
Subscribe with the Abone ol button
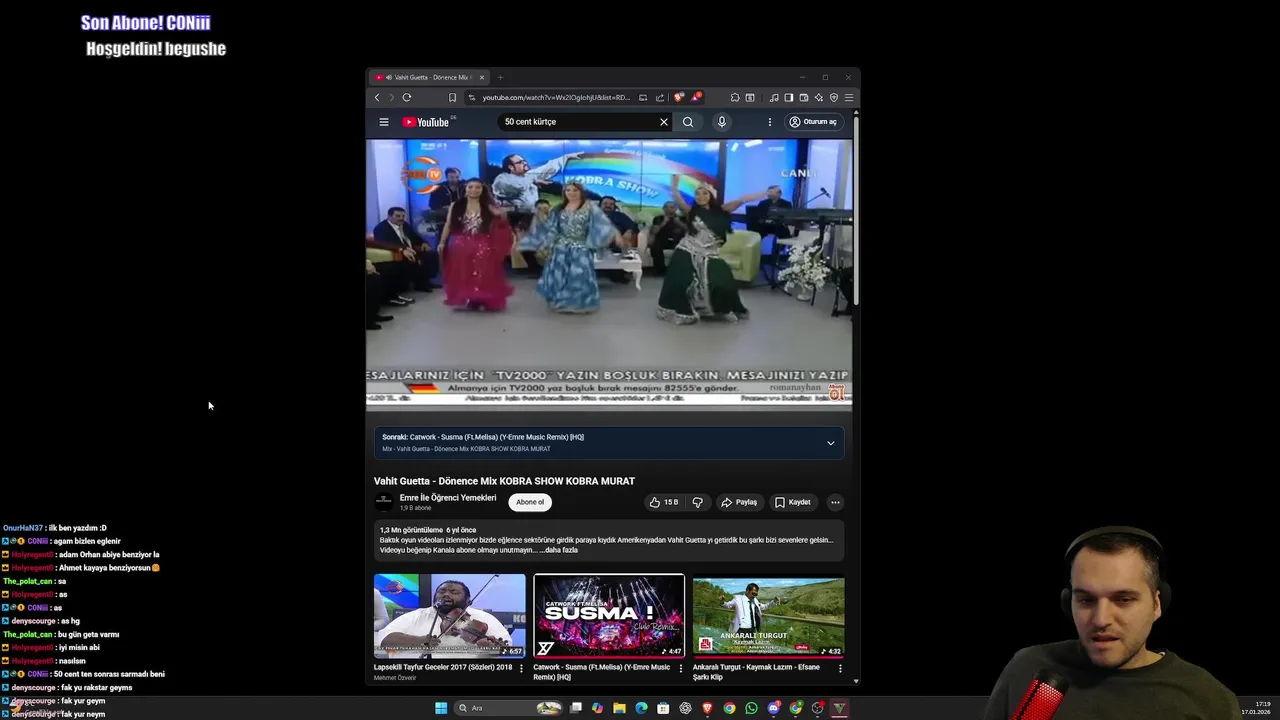[x=530, y=502]
